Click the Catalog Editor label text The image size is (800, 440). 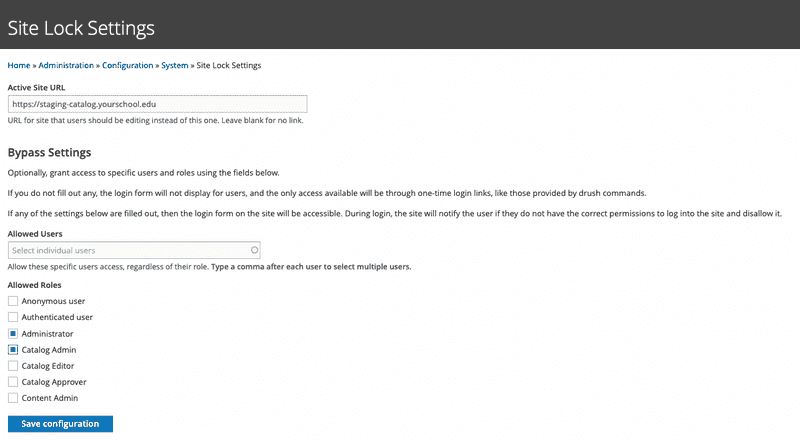click(x=48, y=366)
